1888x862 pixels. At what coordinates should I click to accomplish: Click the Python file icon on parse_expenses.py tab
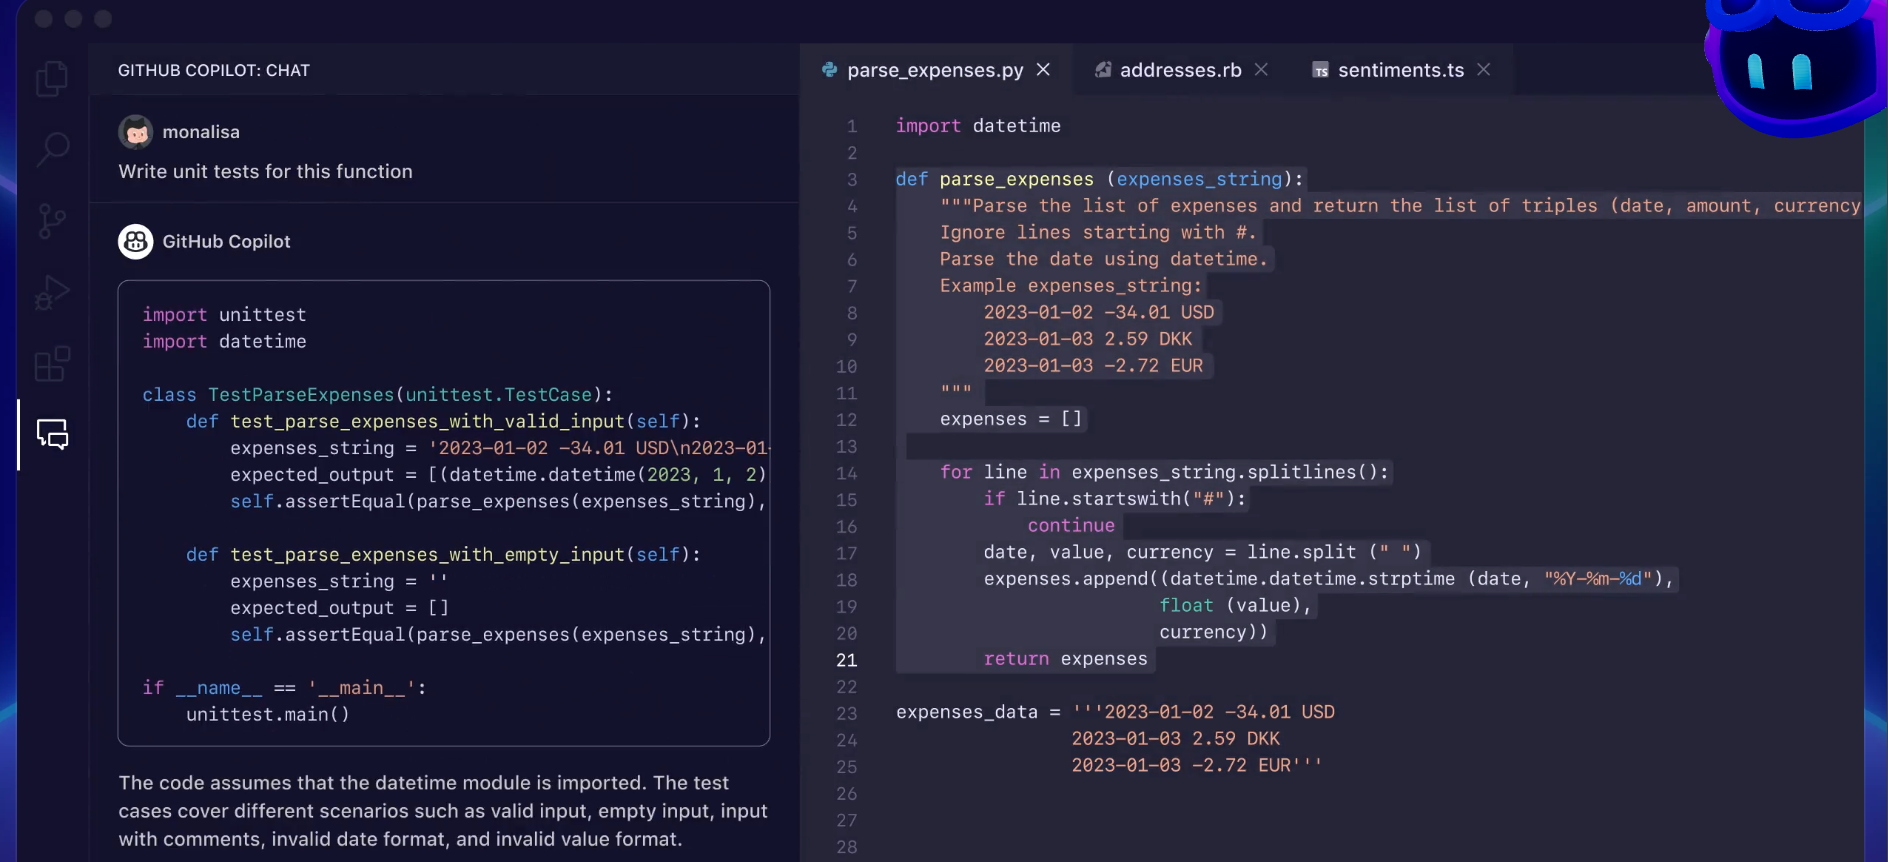pyautogui.click(x=829, y=70)
